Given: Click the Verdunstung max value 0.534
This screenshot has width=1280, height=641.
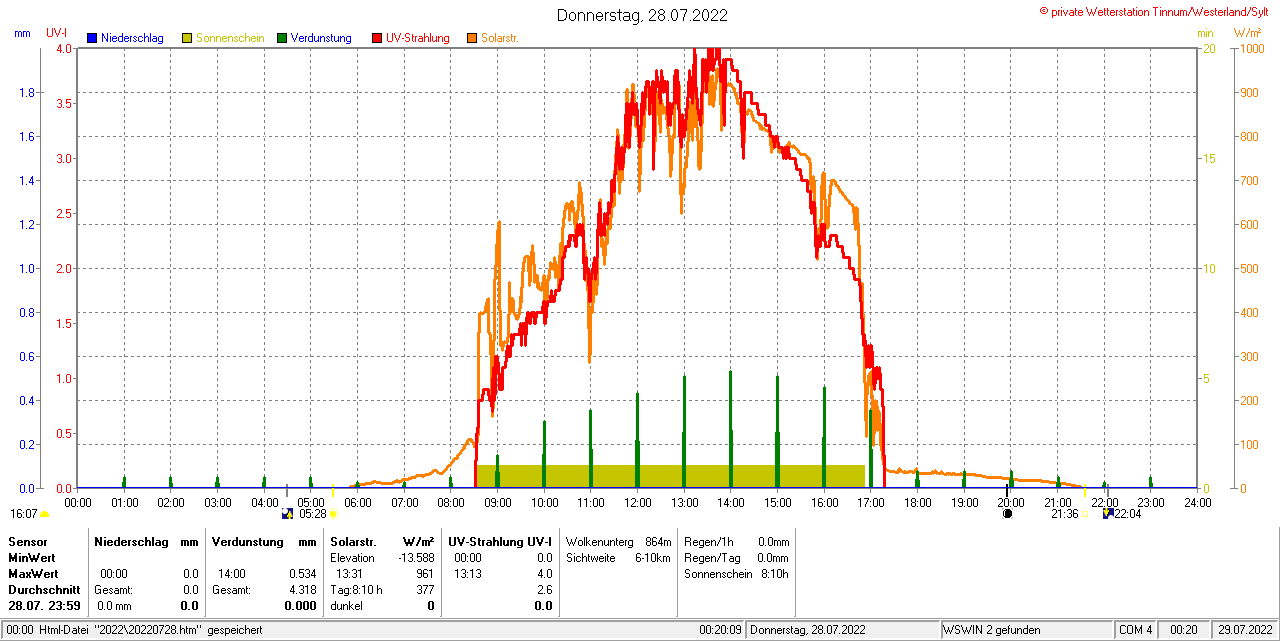Looking at the screenshot, I should click(x=302, y=573).
